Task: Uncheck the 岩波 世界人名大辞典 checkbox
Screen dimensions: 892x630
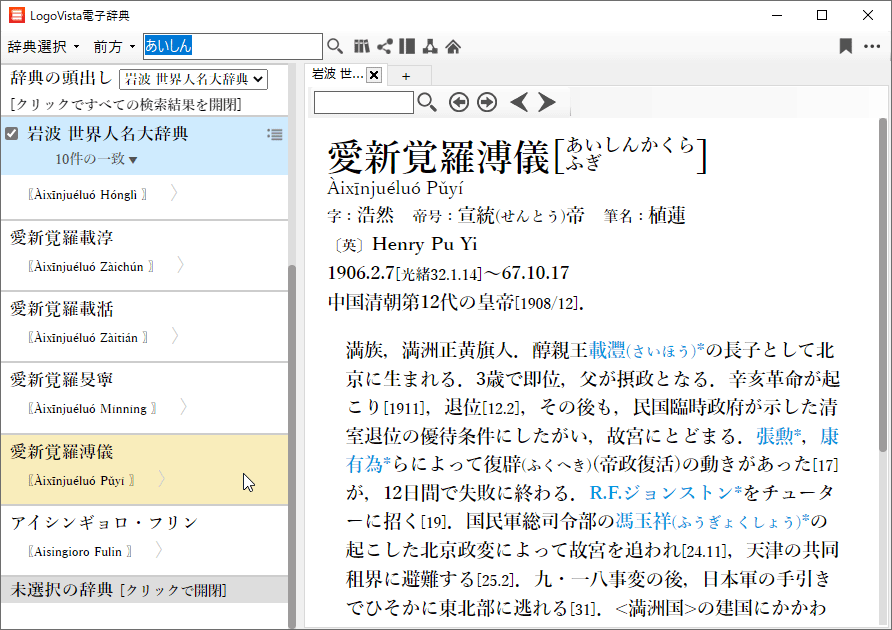Action: coord(12,134)
